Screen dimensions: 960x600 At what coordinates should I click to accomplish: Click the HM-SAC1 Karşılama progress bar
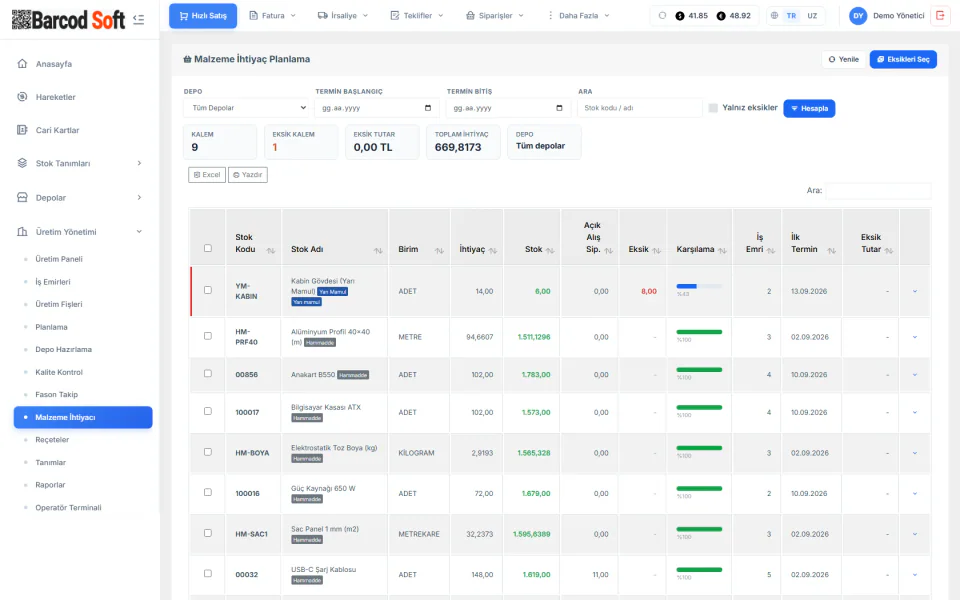tap(699, 529)
